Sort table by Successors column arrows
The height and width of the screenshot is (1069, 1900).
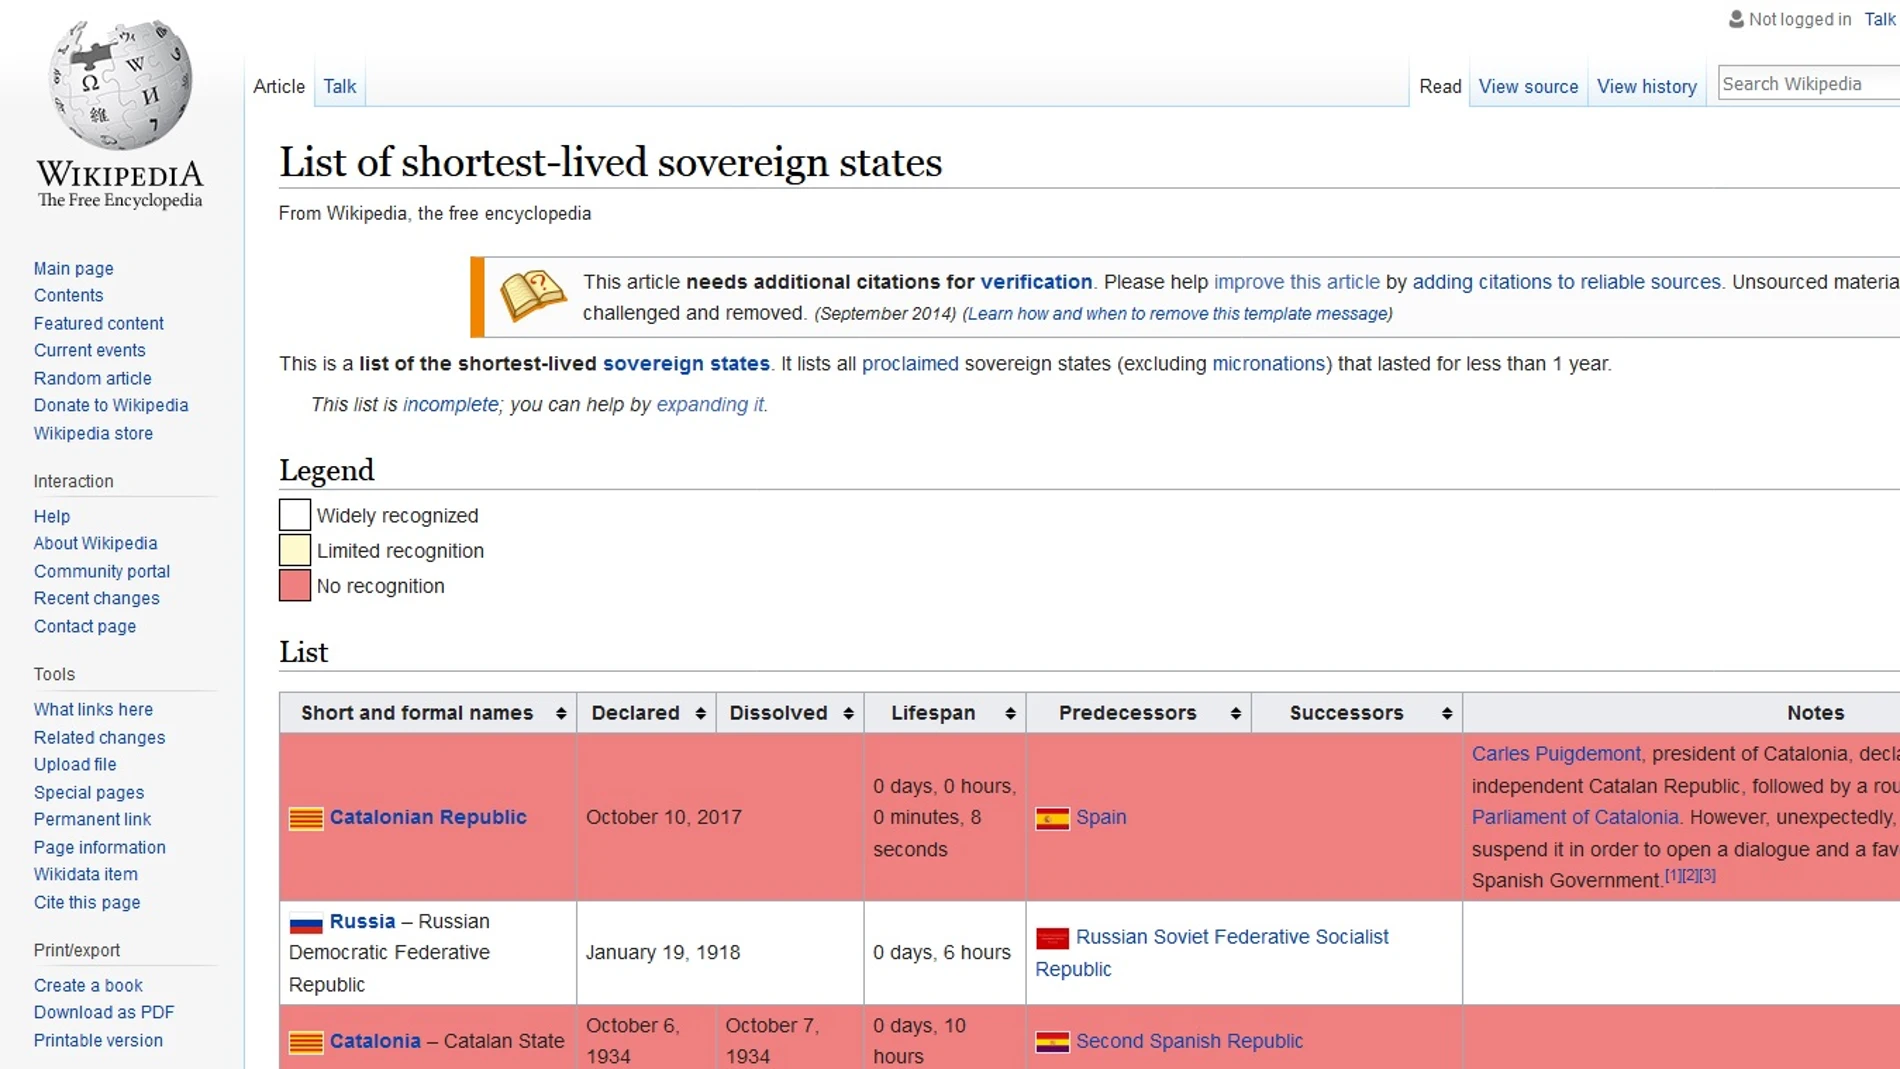click(x=1447, y=713)
